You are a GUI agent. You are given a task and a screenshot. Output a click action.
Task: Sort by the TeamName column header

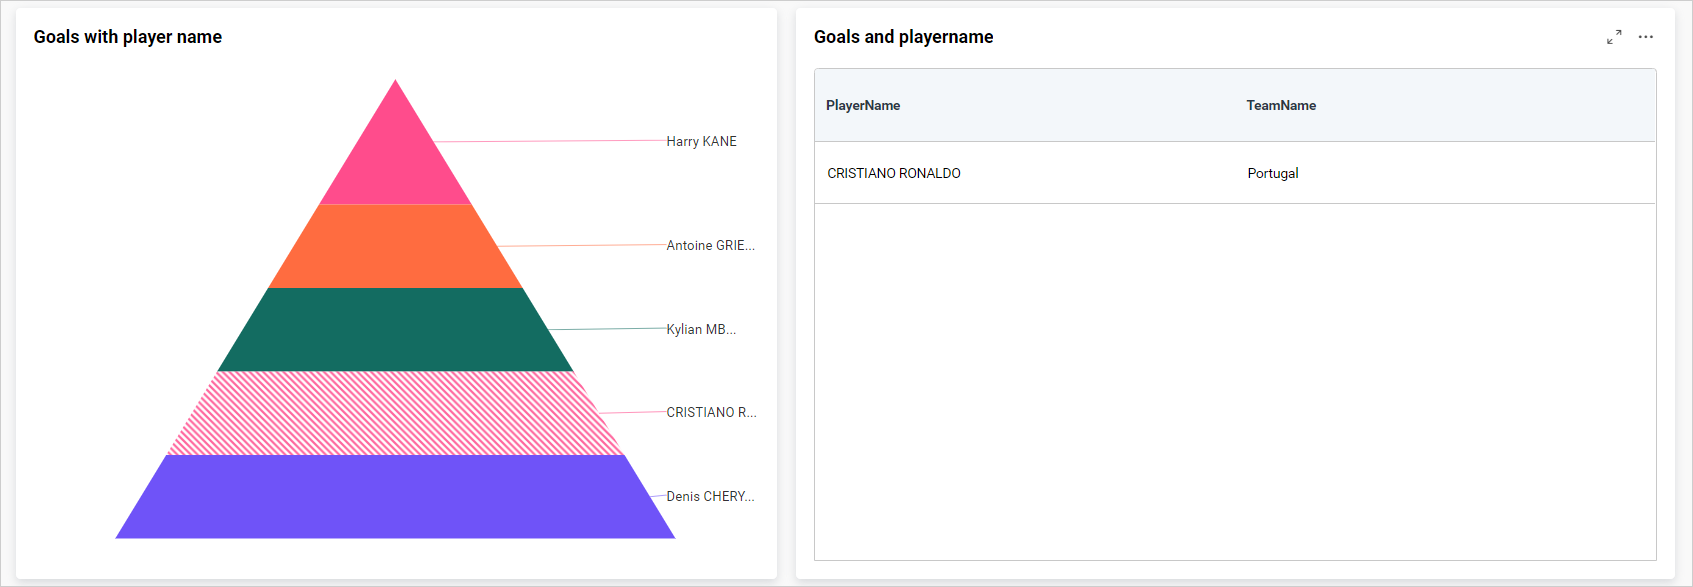coord(1281,106)
